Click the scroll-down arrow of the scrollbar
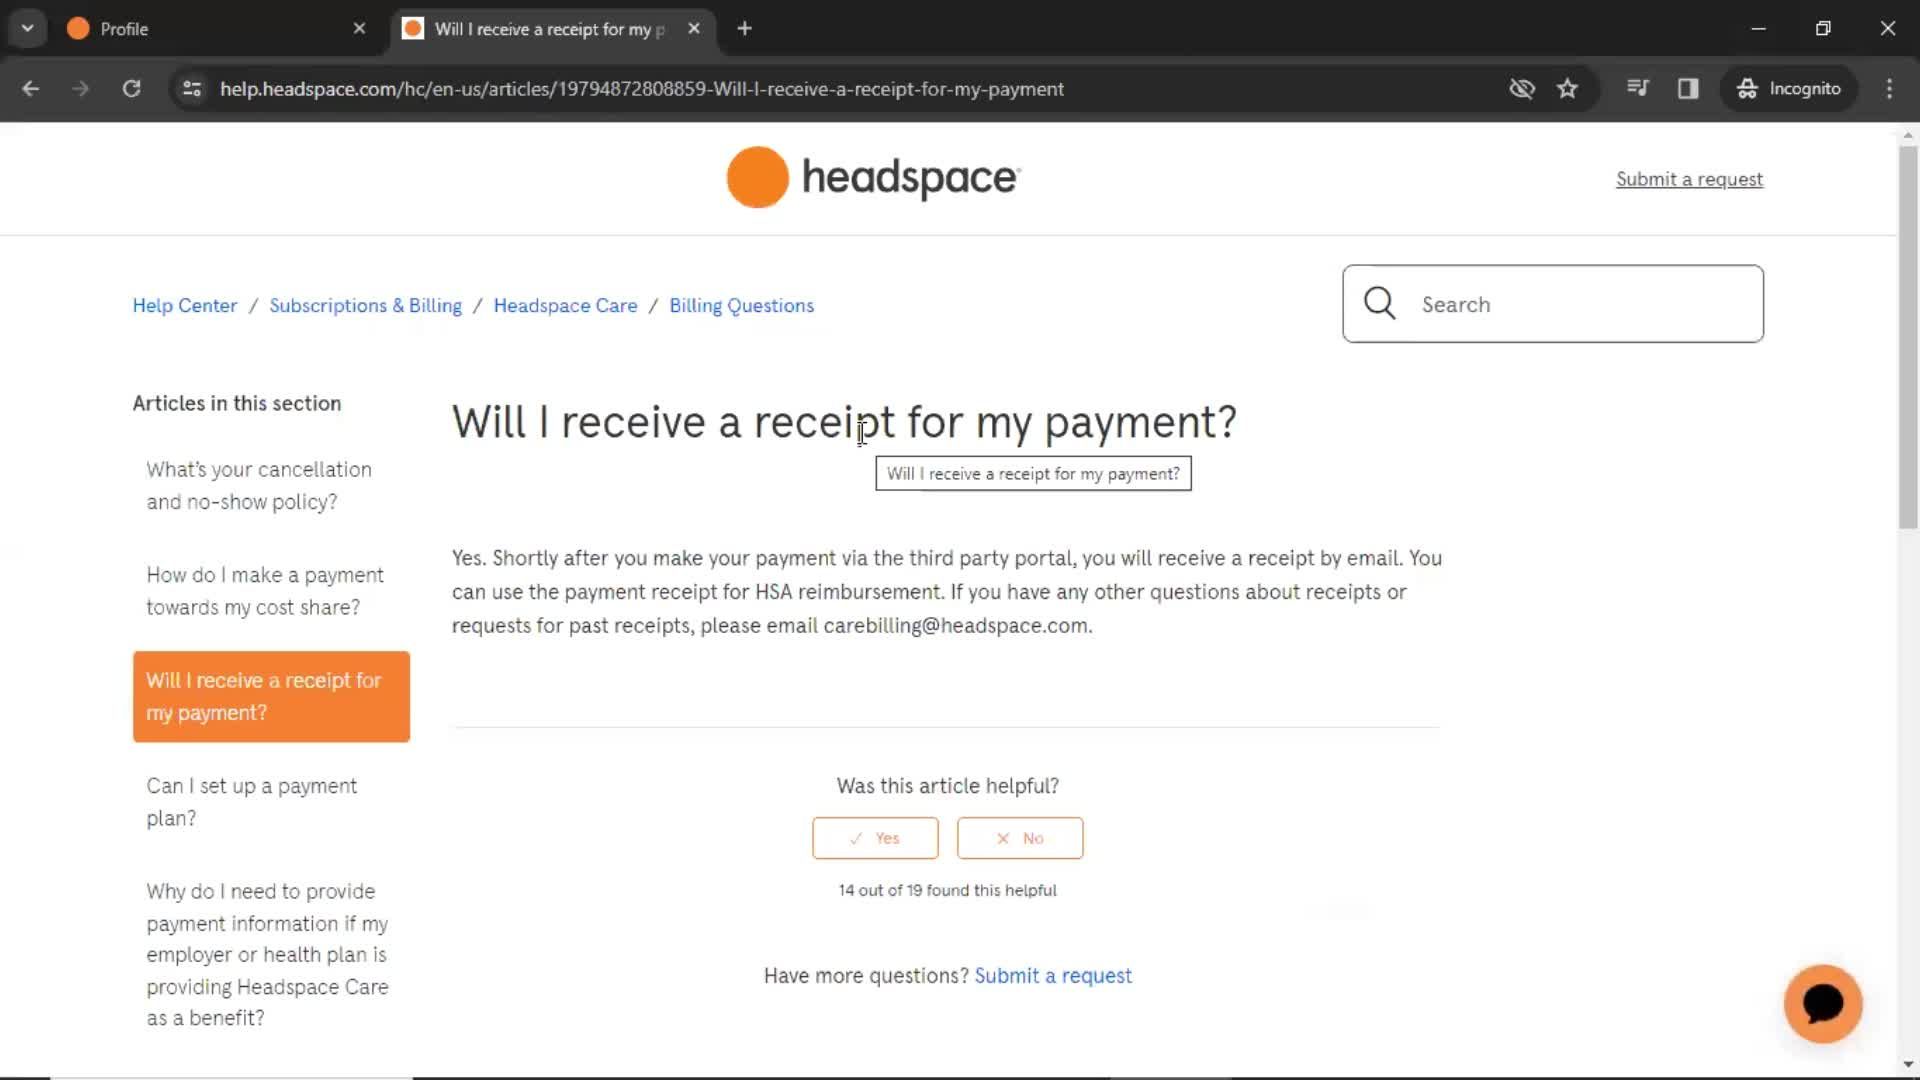 (1908, 1066)
